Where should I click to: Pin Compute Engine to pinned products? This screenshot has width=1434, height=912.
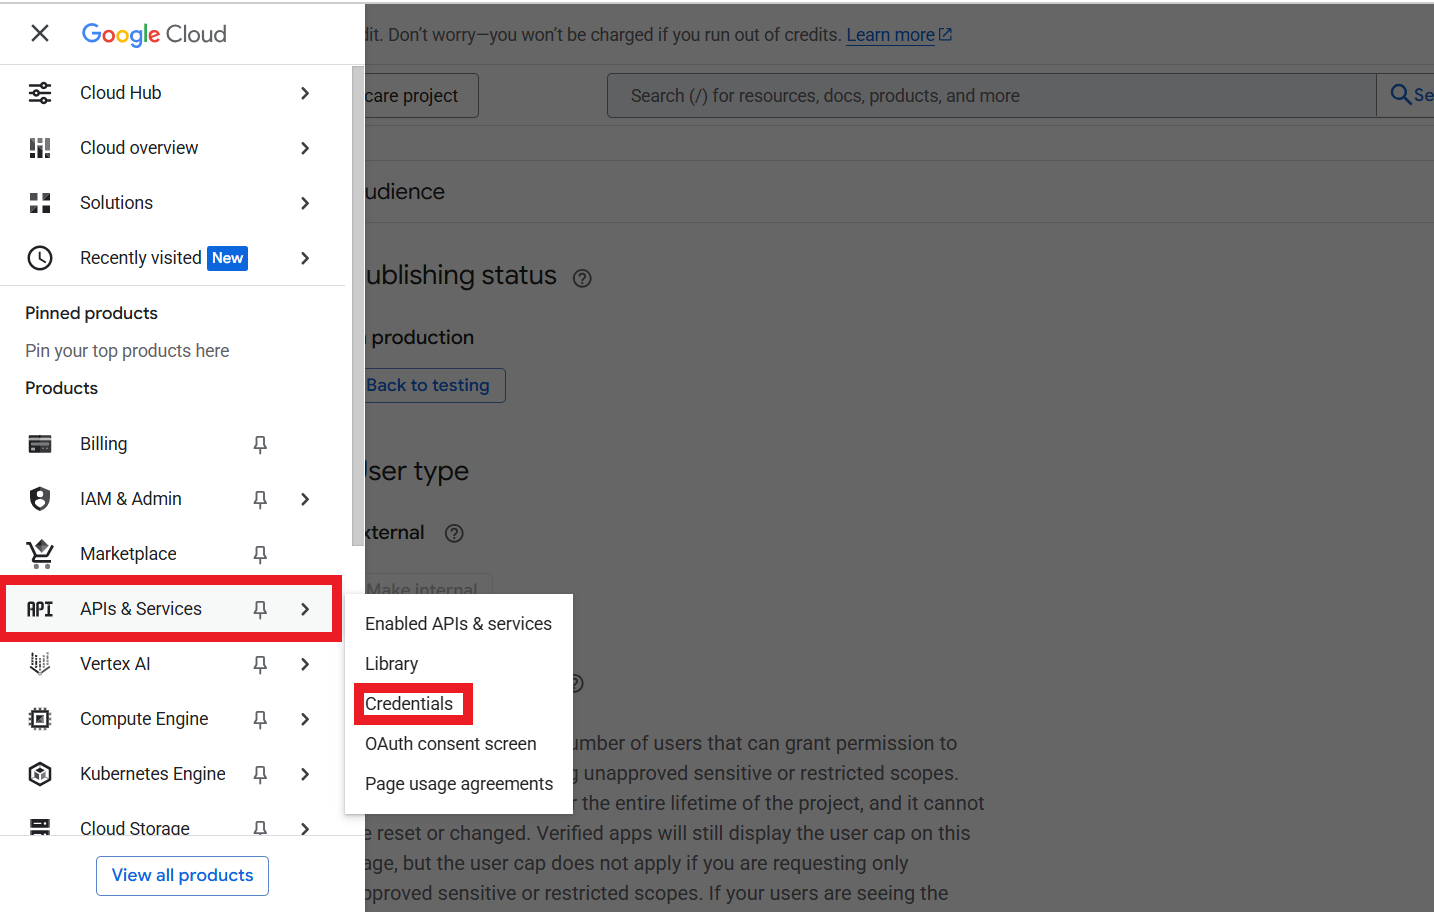tap(260, 719)
